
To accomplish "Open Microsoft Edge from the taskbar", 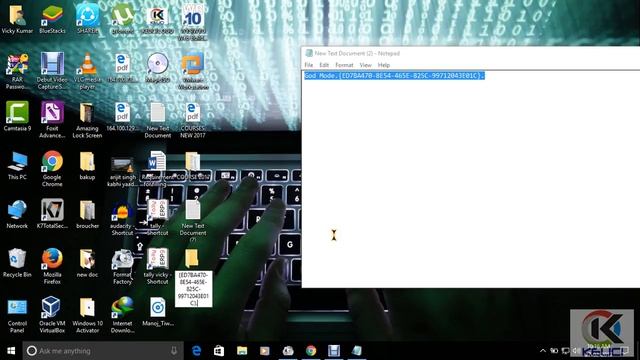I will [196, 351].
